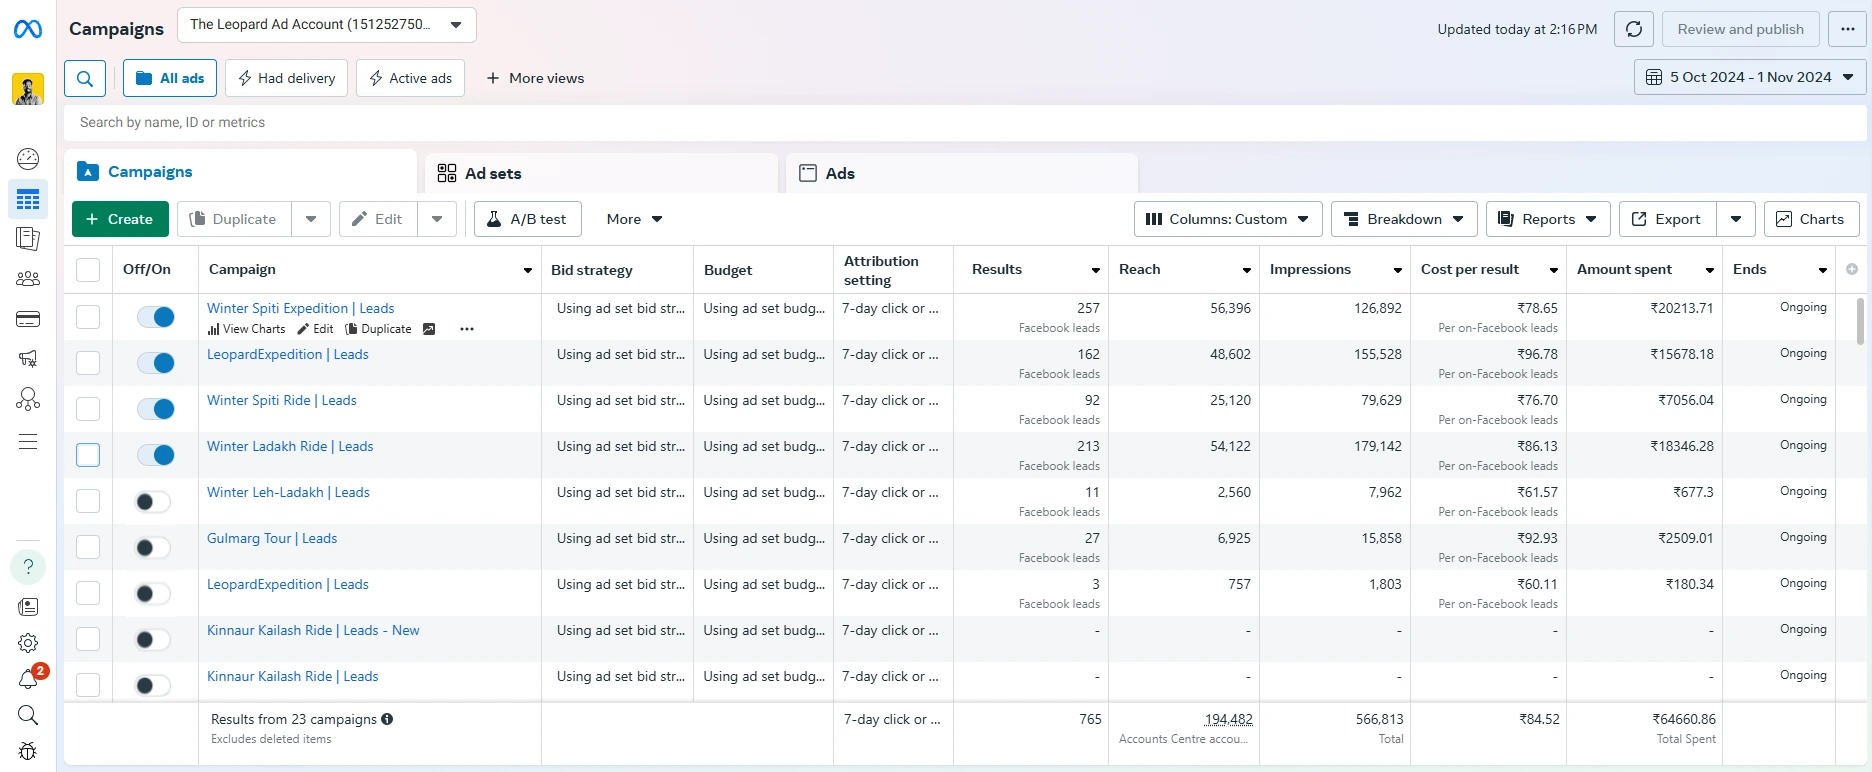Click the add column plus icon
Image resolution: width=1872 pixels, height=772 pixels.
pos(1852,269)
